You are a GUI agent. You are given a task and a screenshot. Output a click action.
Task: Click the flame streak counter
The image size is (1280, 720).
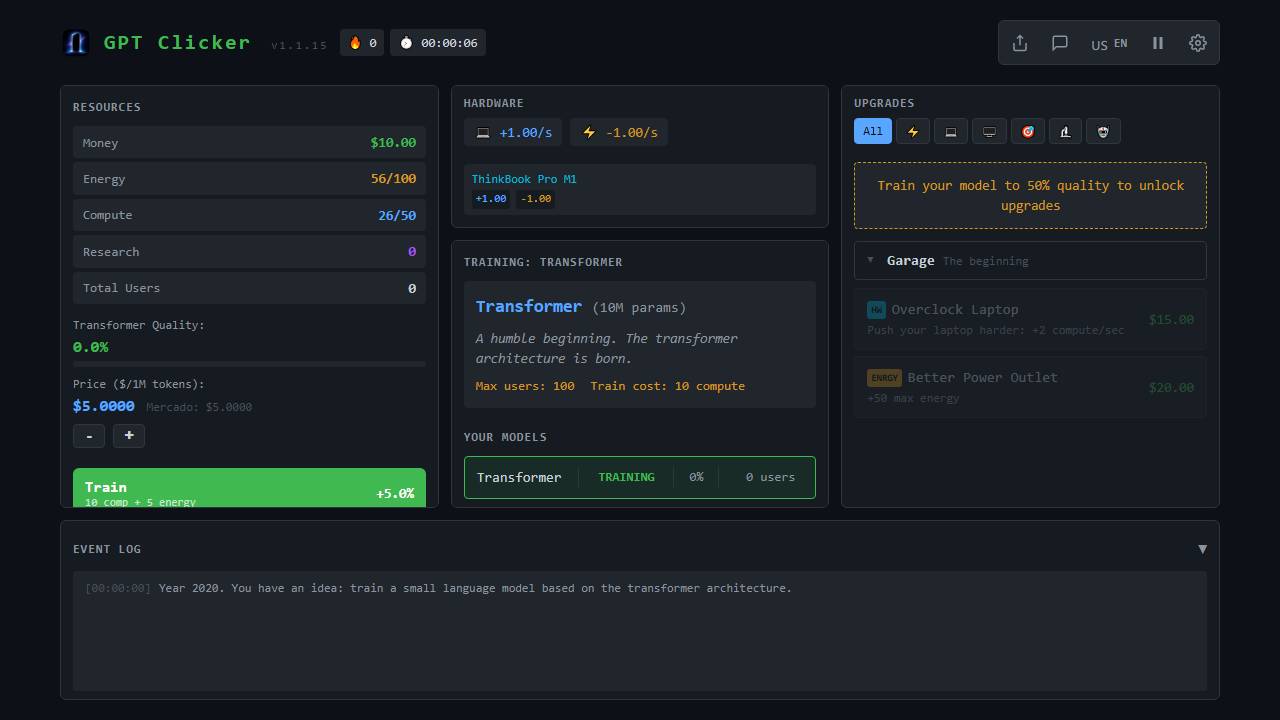coord(362,43)
